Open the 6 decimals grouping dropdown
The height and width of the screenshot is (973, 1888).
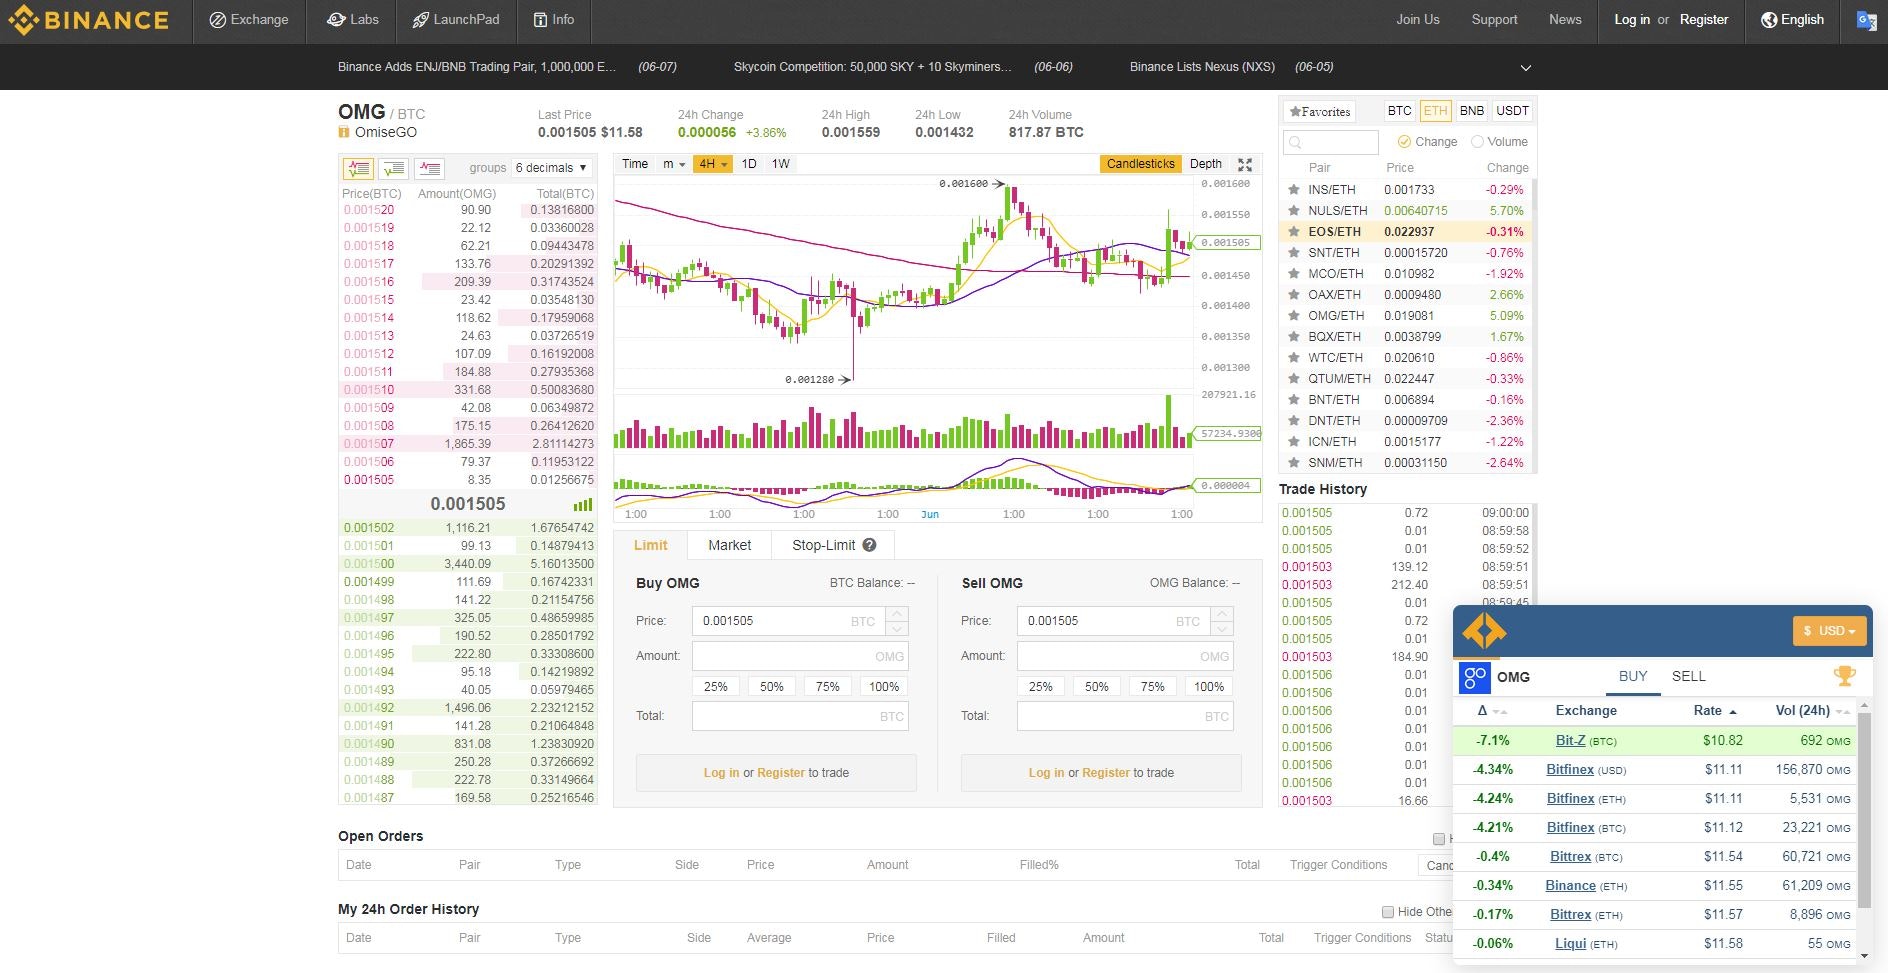pos(551,167)
